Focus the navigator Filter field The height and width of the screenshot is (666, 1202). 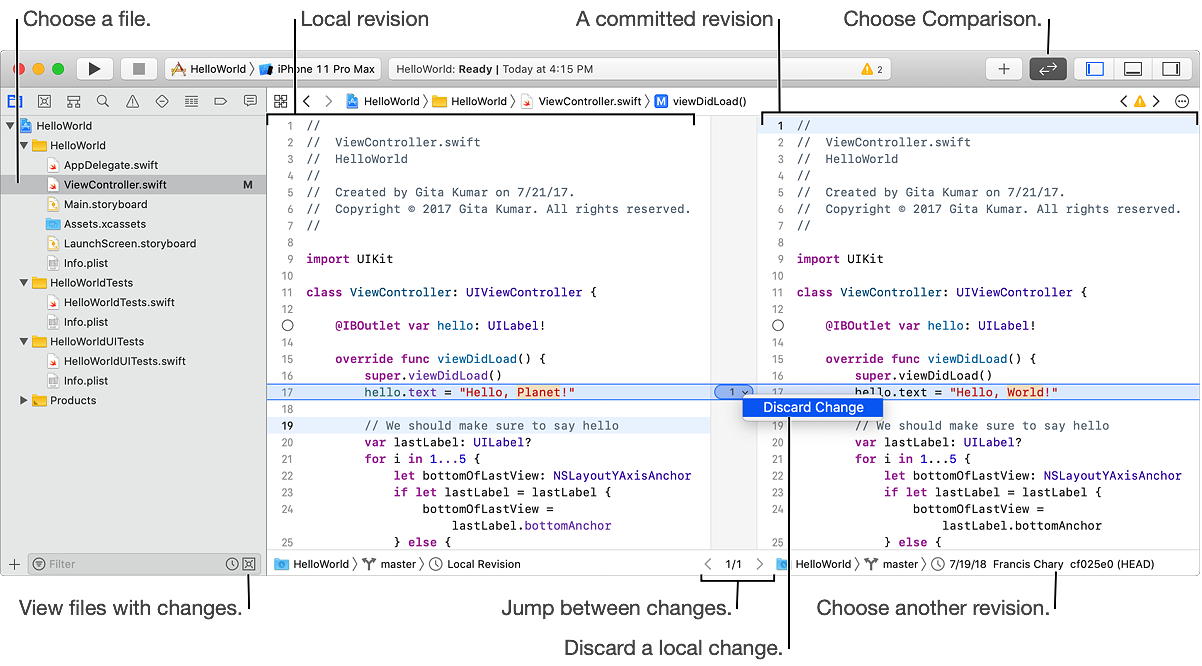click(x=127, y=564)
